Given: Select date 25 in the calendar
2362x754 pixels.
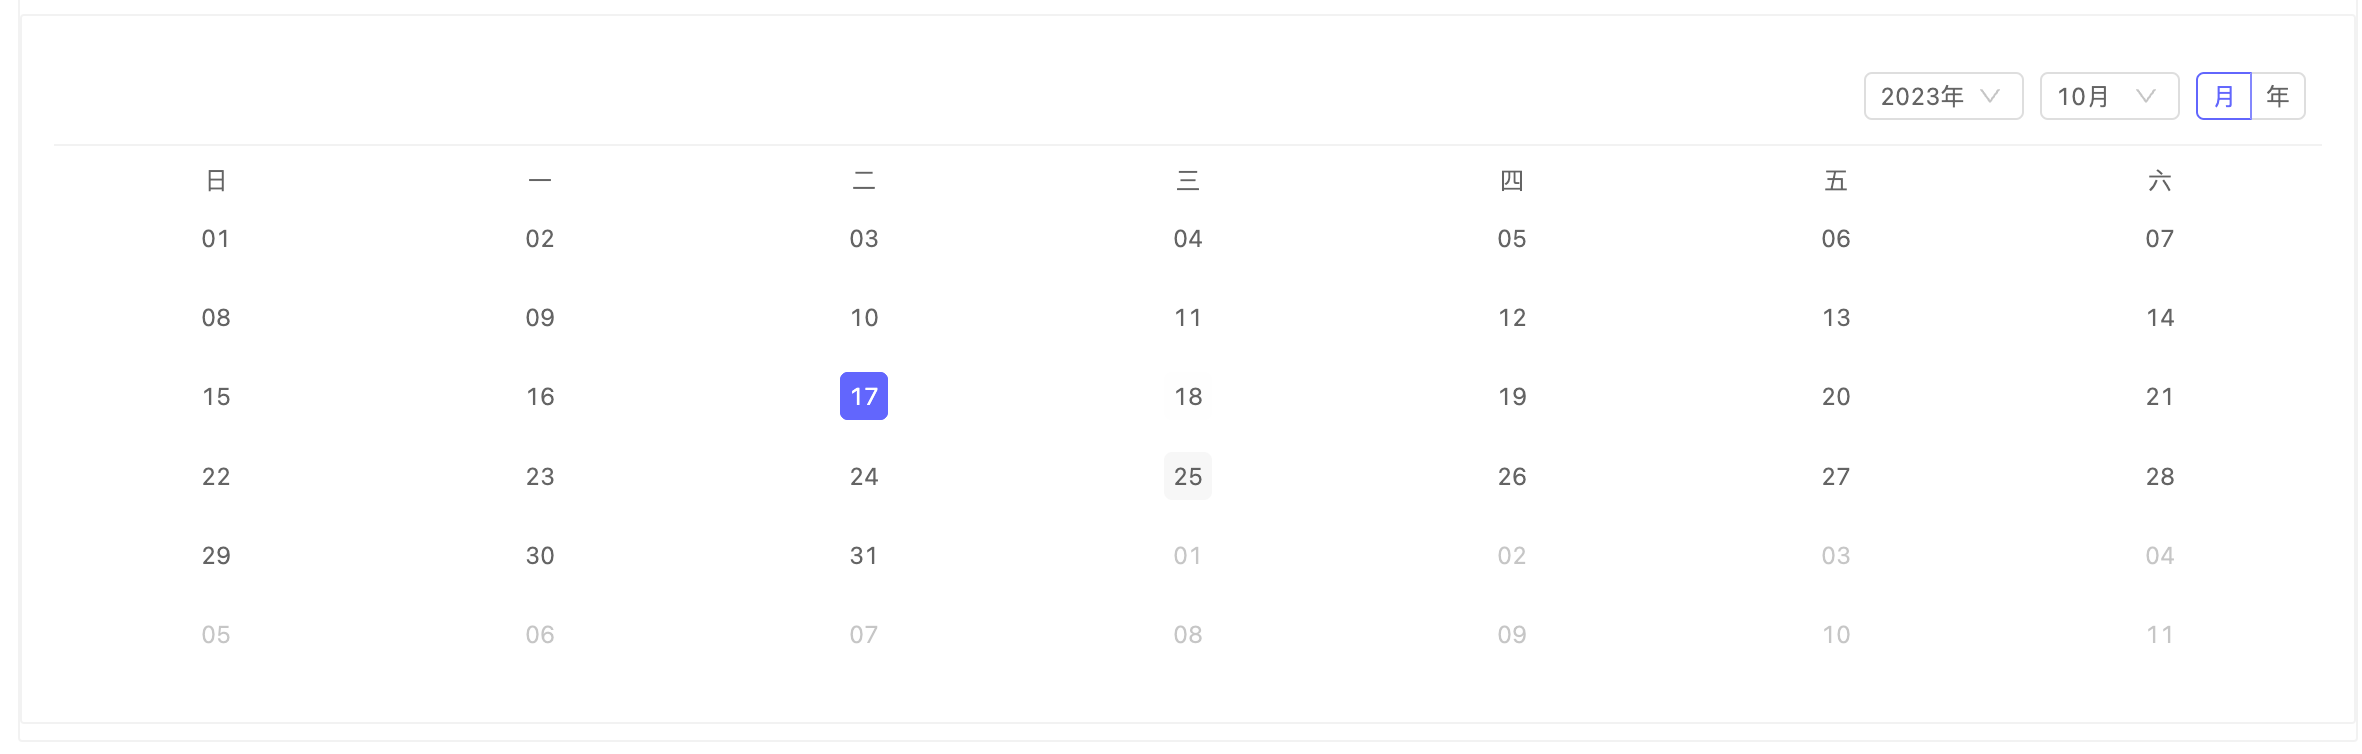Looking at the screenshot, I should (x=1188, y=476).
